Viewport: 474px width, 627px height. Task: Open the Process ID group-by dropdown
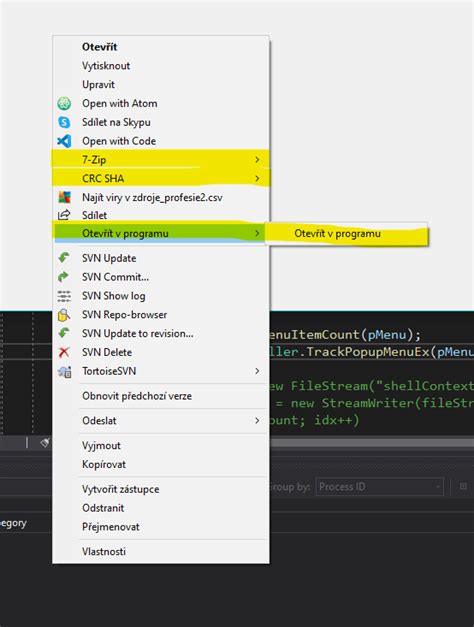pos(379,487)
